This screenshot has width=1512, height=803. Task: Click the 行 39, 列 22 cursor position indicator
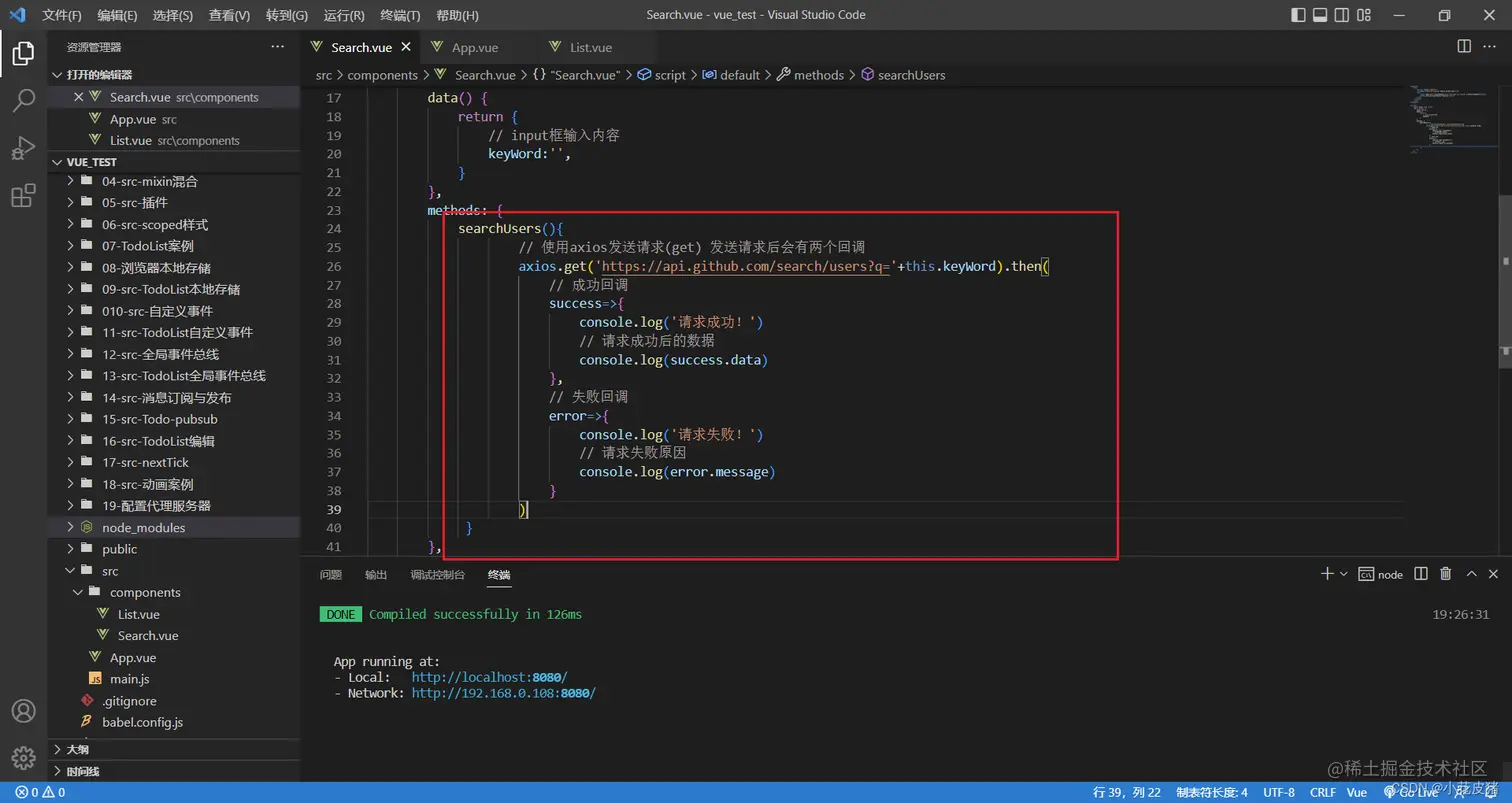[1127, 792]
